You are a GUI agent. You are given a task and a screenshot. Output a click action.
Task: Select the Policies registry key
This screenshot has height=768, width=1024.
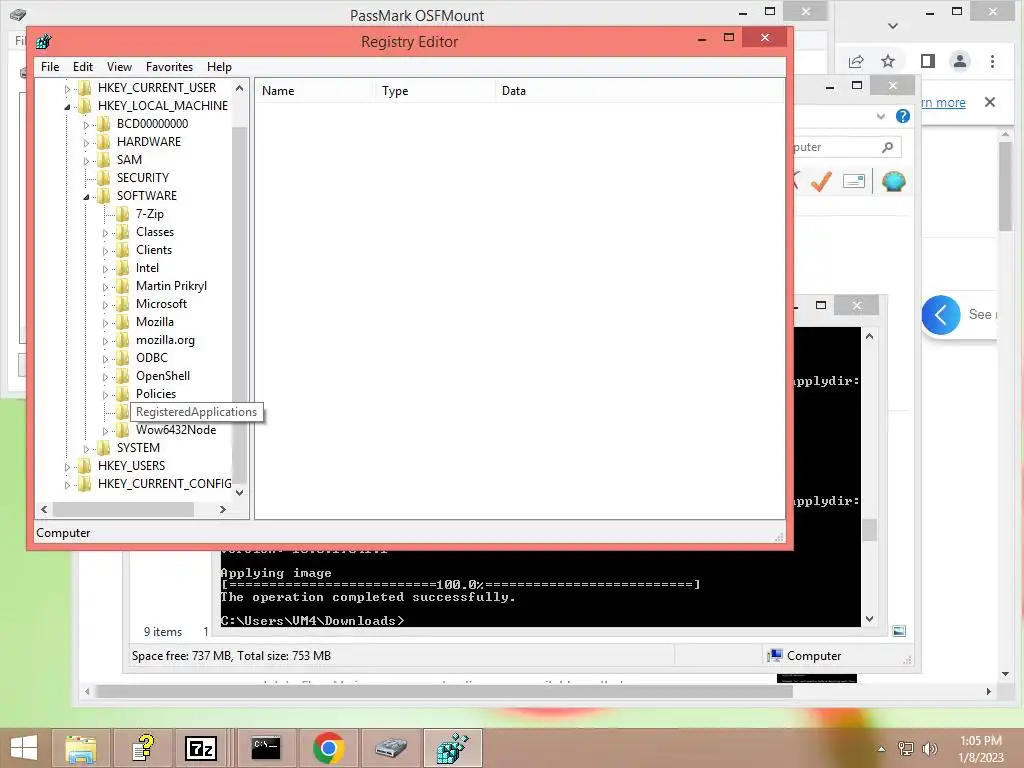point(155,393)
